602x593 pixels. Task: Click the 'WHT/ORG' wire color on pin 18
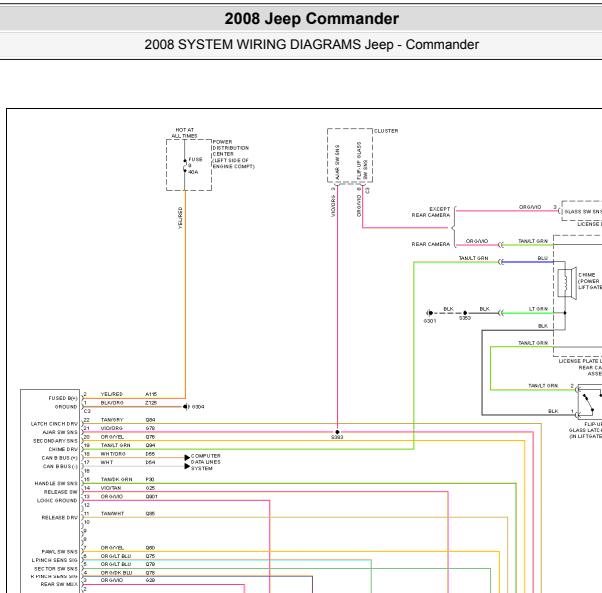pyautogui.click(x=113, y=454)
